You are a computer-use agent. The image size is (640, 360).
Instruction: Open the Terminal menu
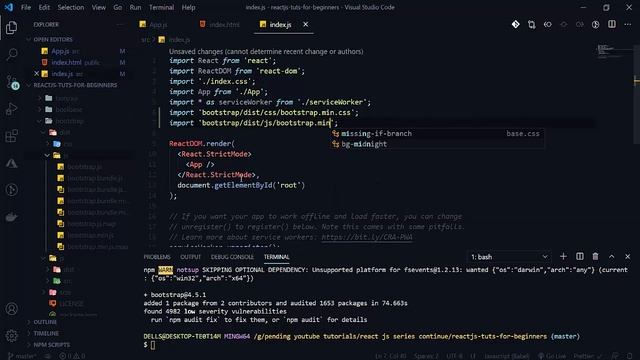click(161, 7)
